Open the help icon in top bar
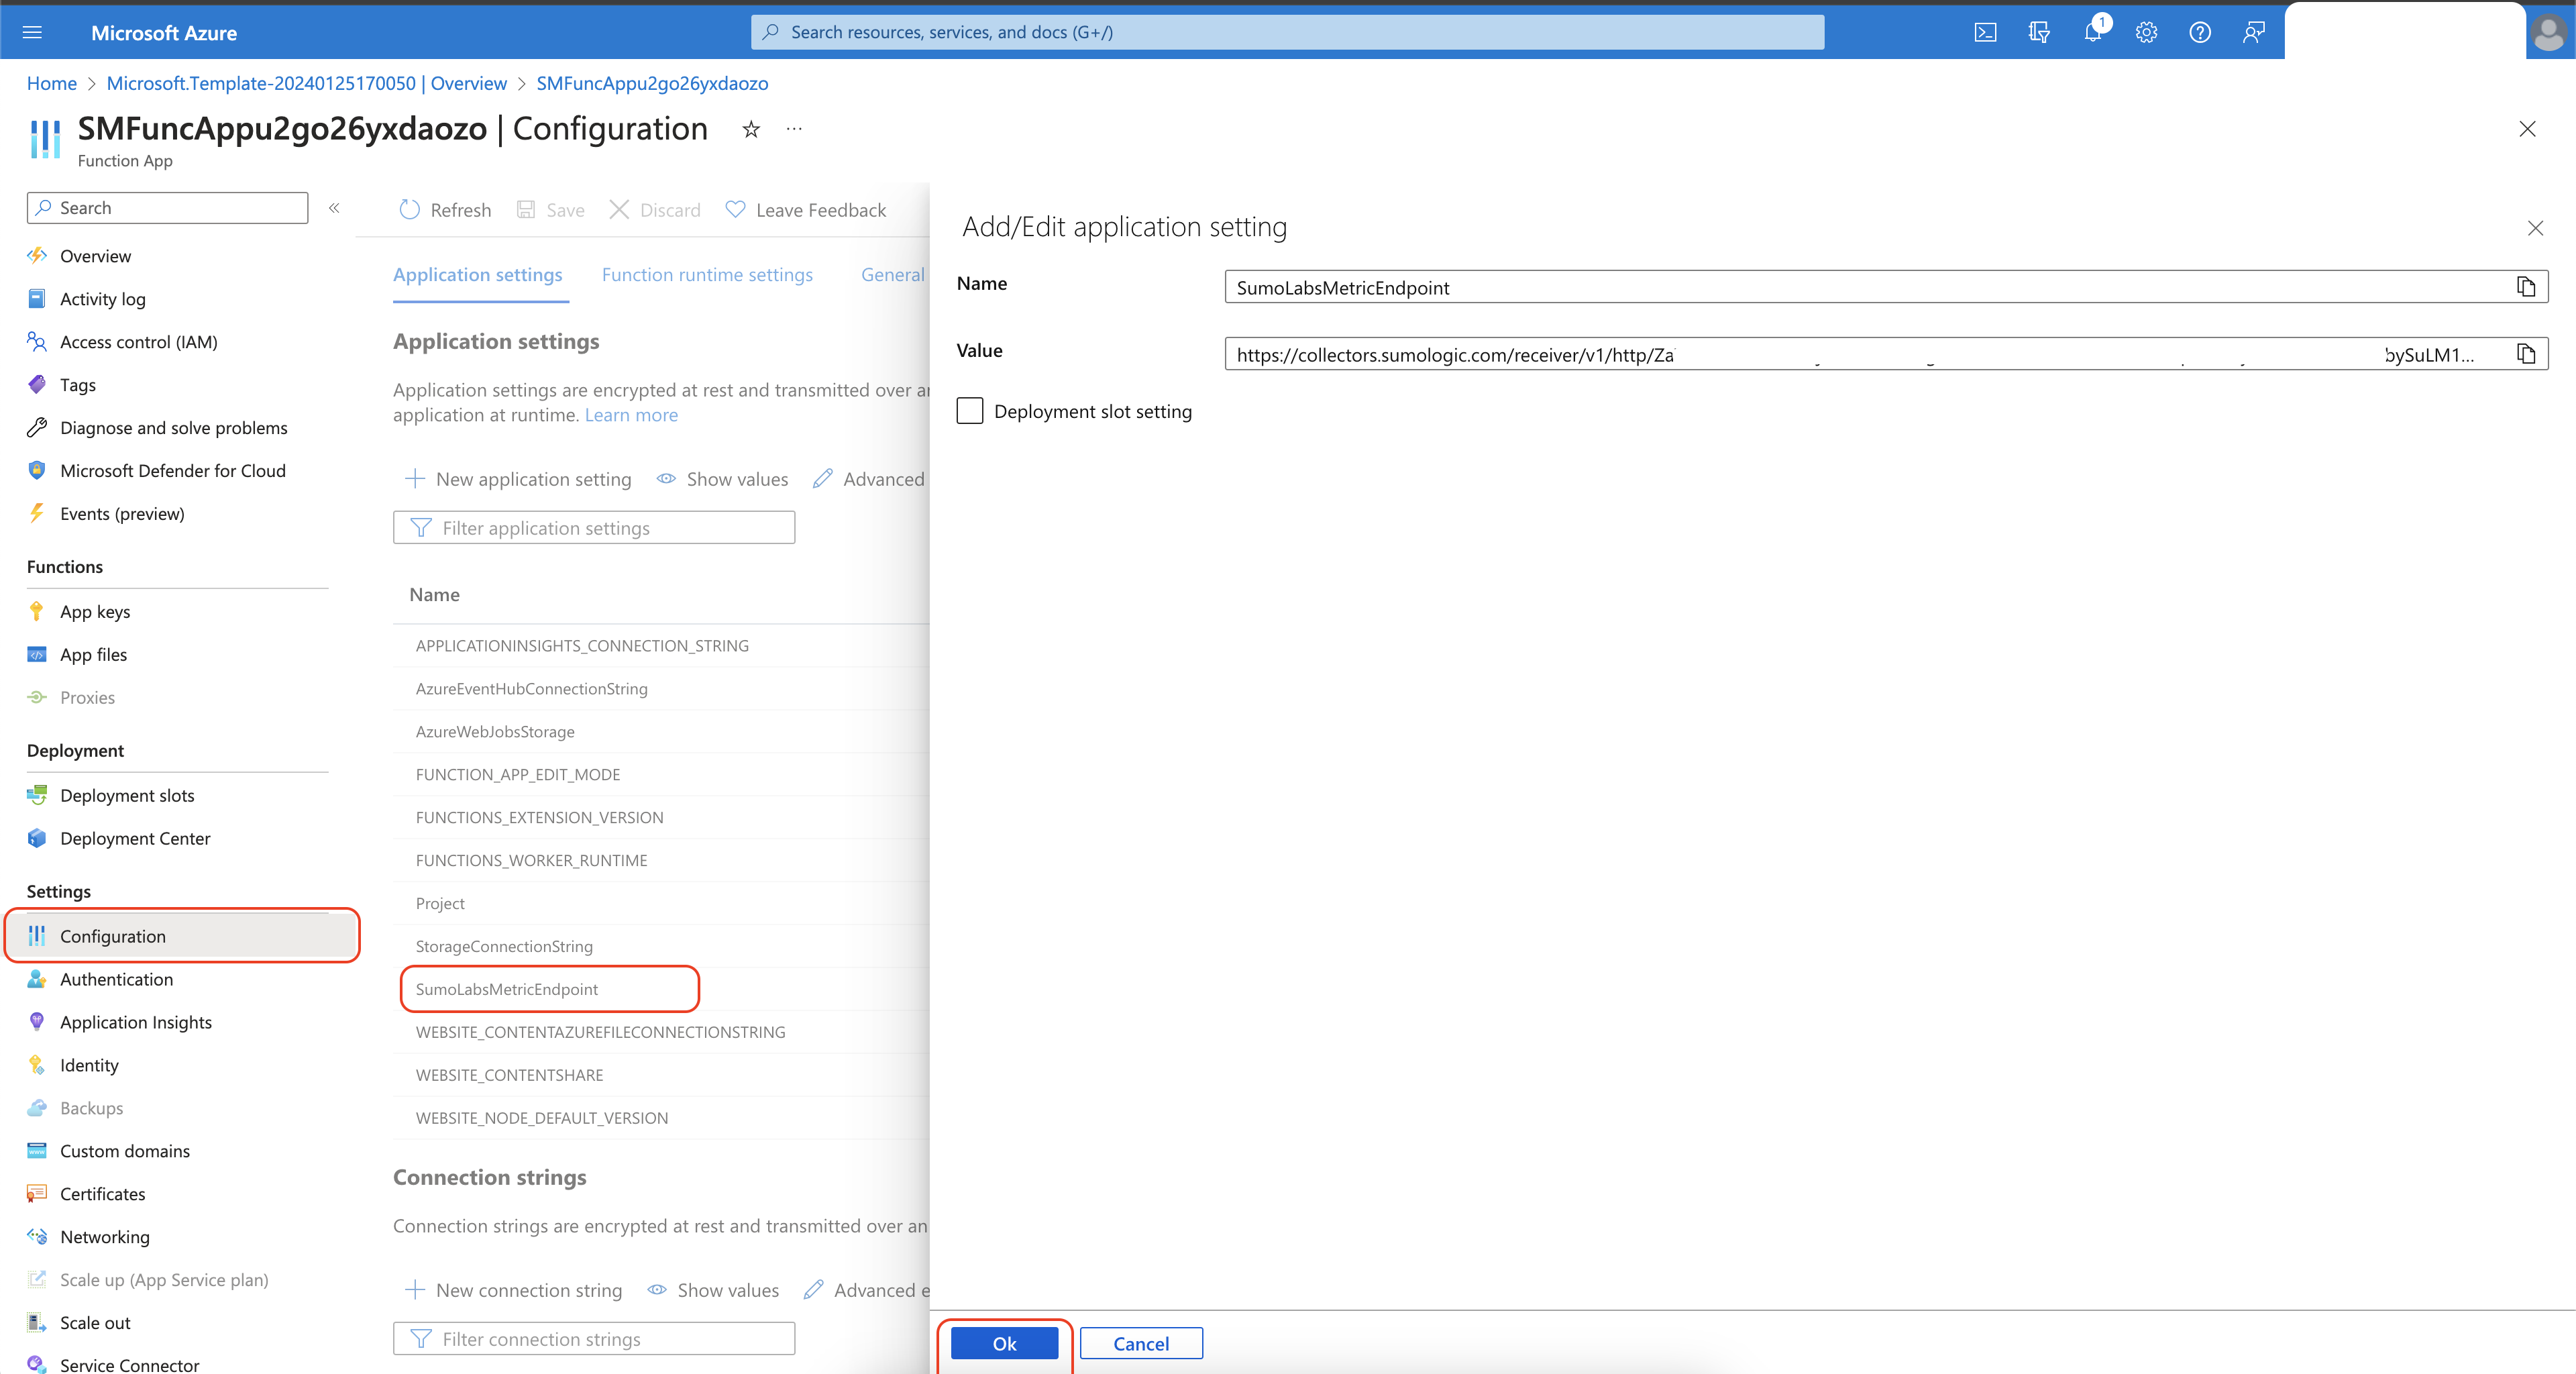The image size is (2576, 1374). pos(2199,31)
